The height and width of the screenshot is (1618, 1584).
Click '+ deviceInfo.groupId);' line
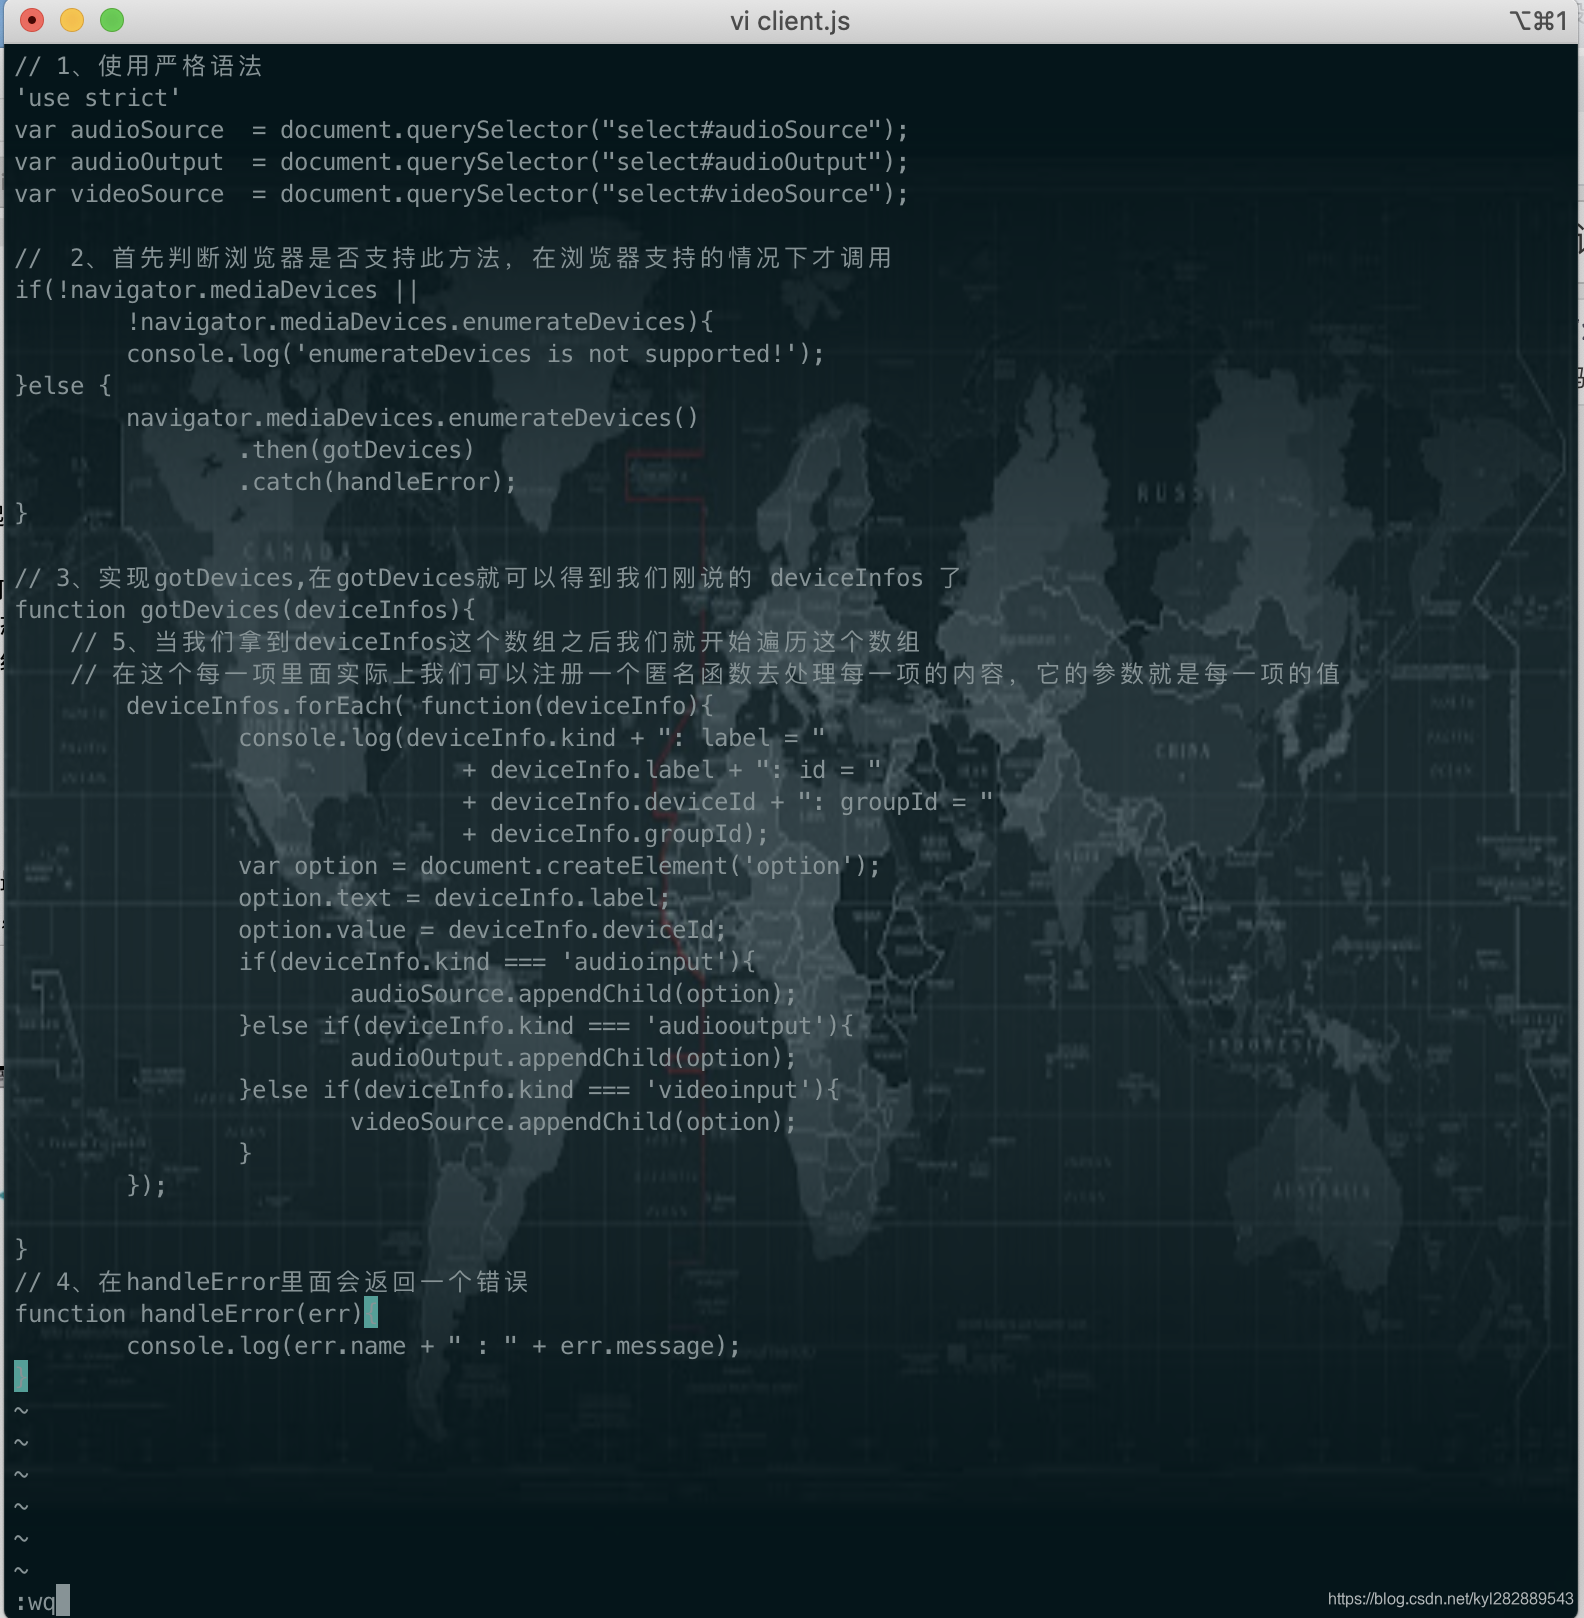pos(615,834)
